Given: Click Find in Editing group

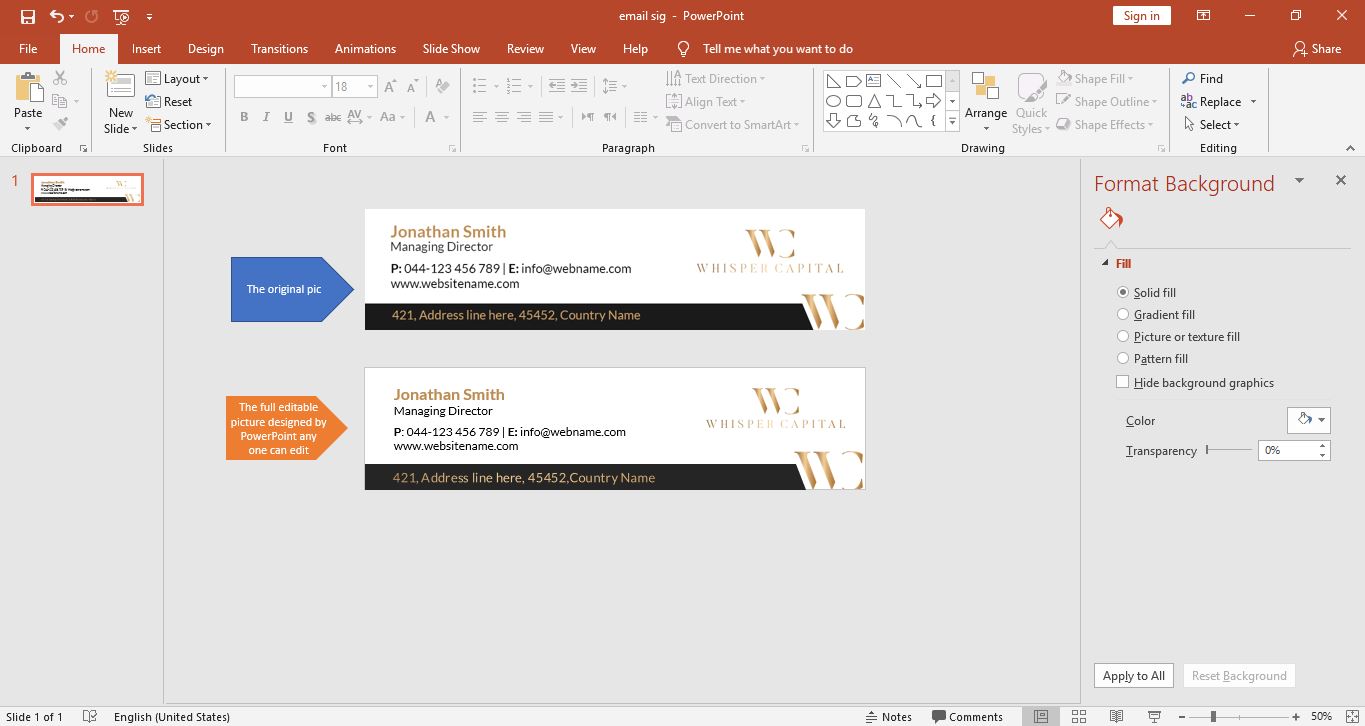Looking at the screenshot, I should click(x=1202, y=79).
